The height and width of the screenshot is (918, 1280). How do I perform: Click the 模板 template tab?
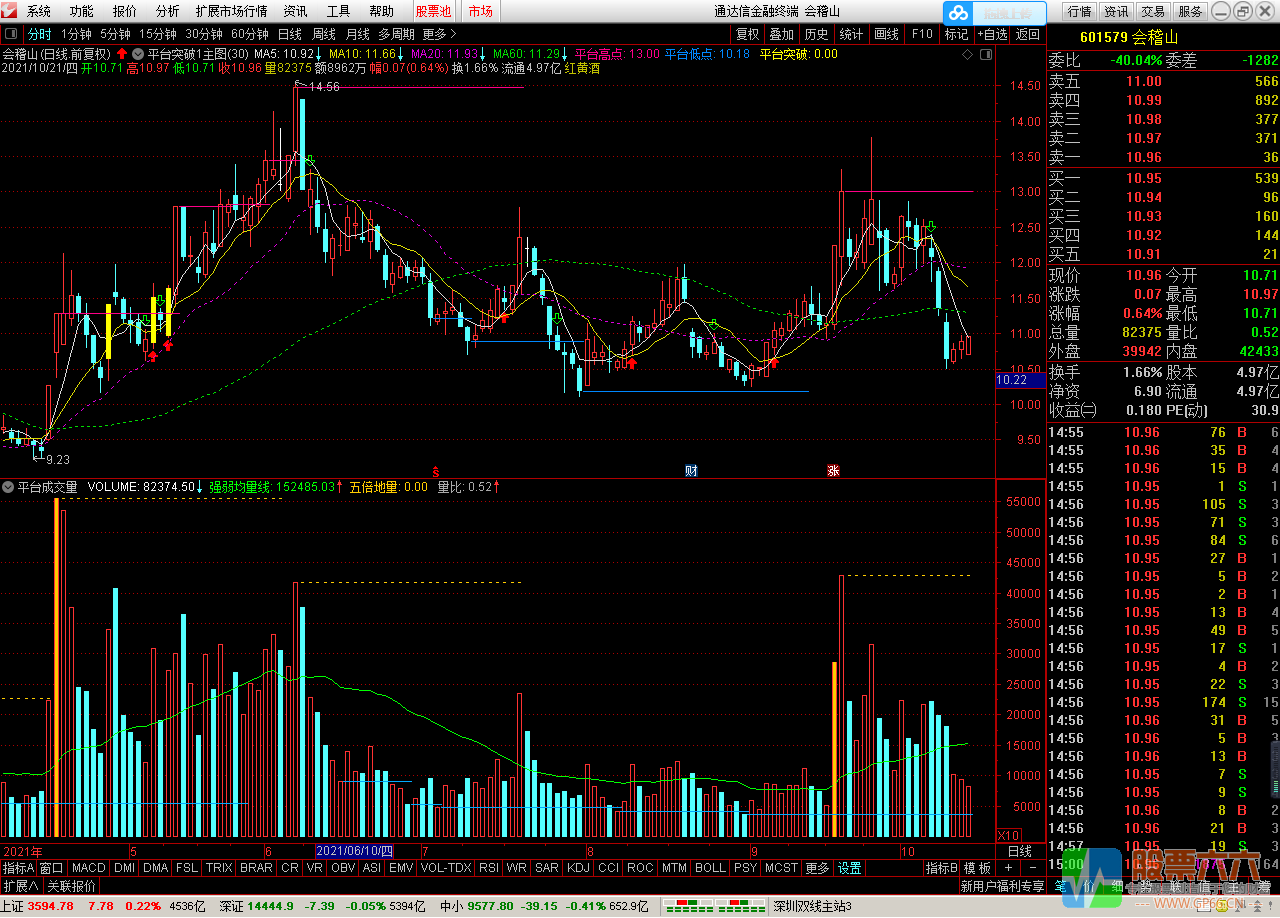pyautogui.click(x=977, y=868)
